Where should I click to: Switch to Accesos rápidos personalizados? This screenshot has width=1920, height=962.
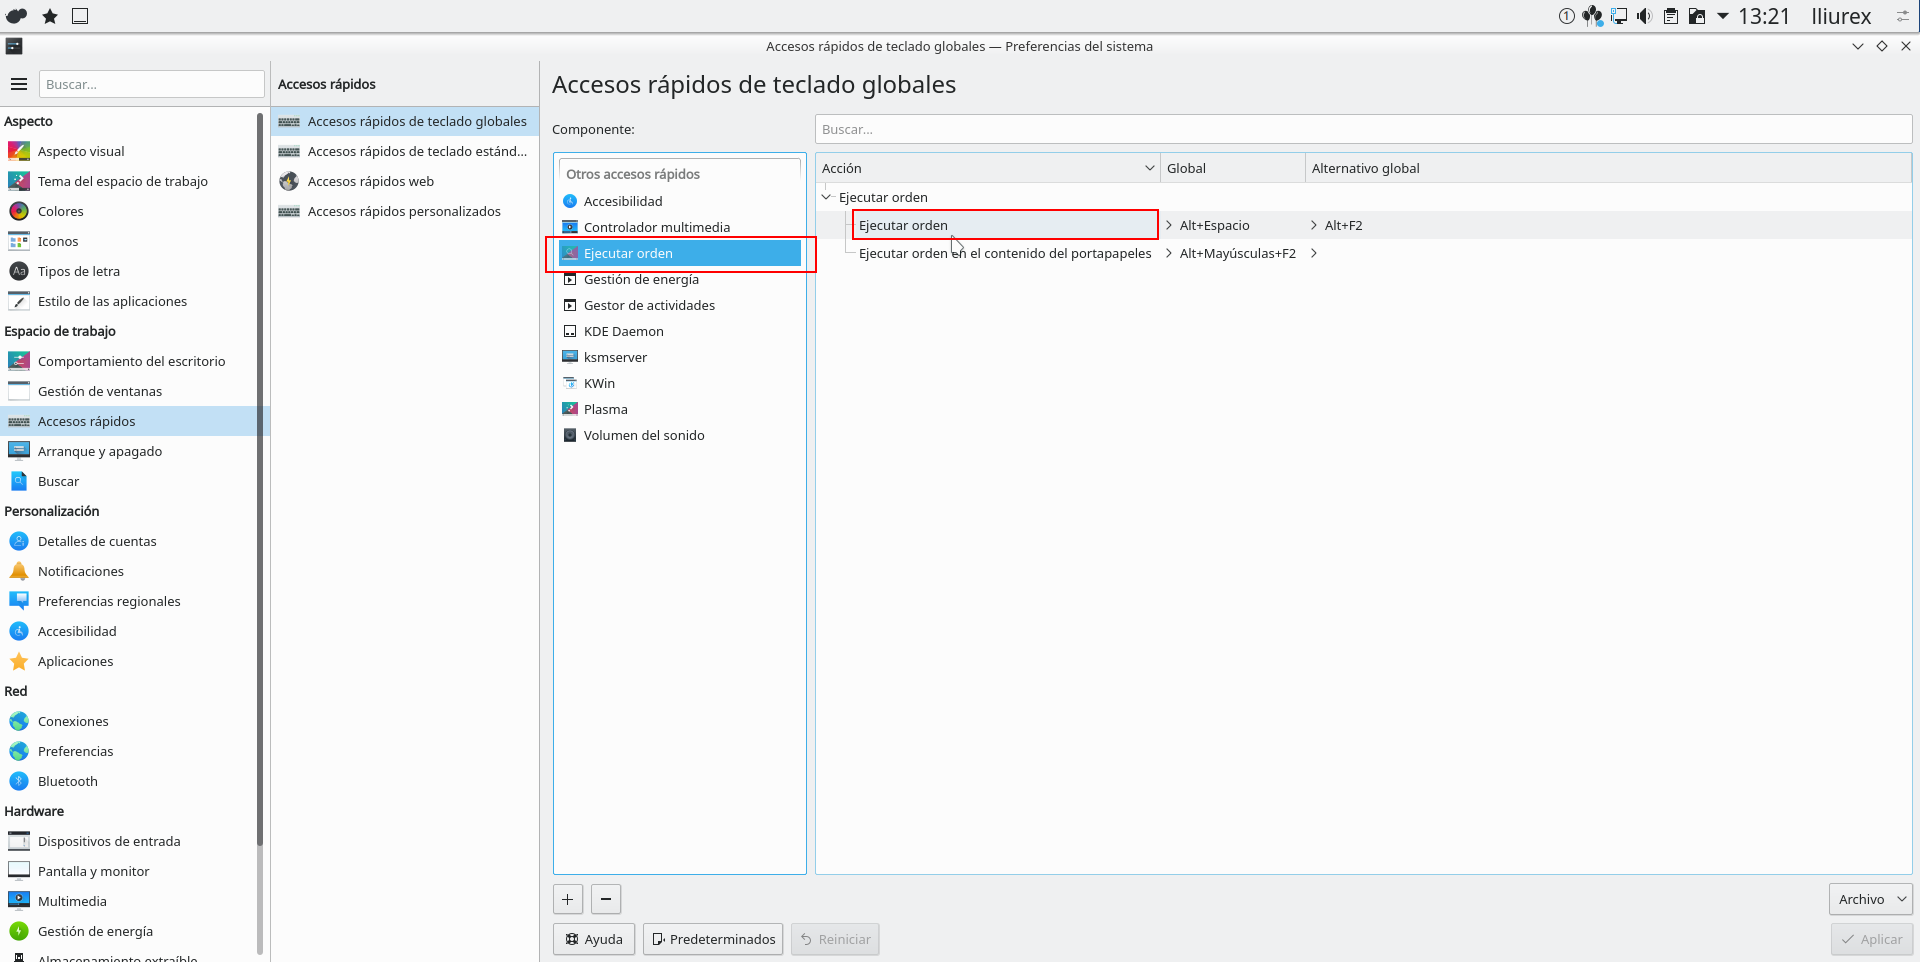403,211
